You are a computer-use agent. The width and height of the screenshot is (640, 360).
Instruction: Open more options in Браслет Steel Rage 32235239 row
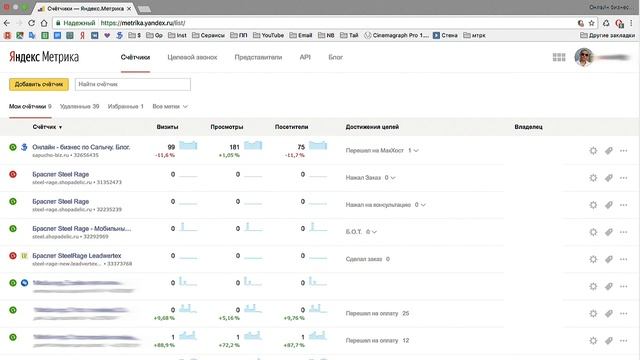click(623, 205)
